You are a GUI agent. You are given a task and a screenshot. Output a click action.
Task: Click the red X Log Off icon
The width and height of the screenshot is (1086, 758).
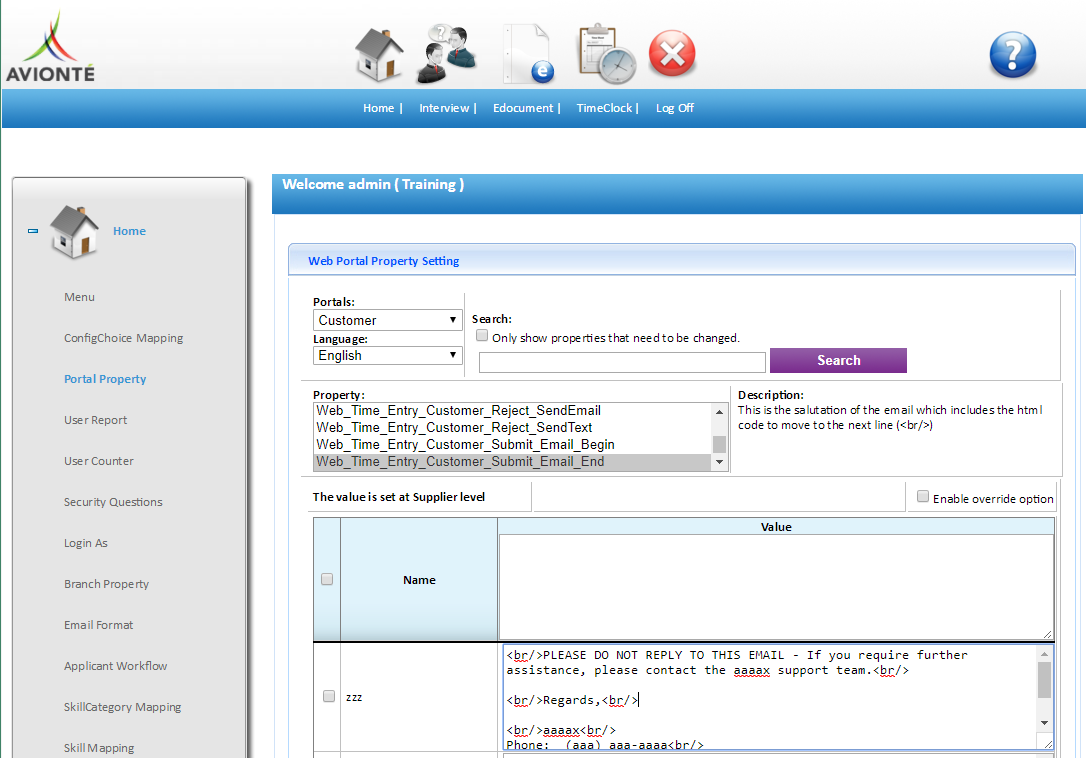point(672,54)
